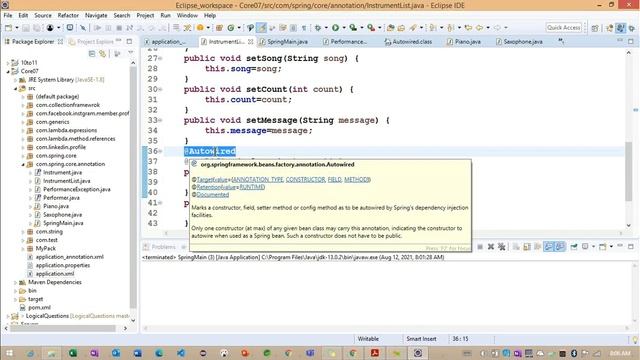Switch to the Autowired.class editor tab
Viewport: 640px width, 360px height.
click(408, 42)
